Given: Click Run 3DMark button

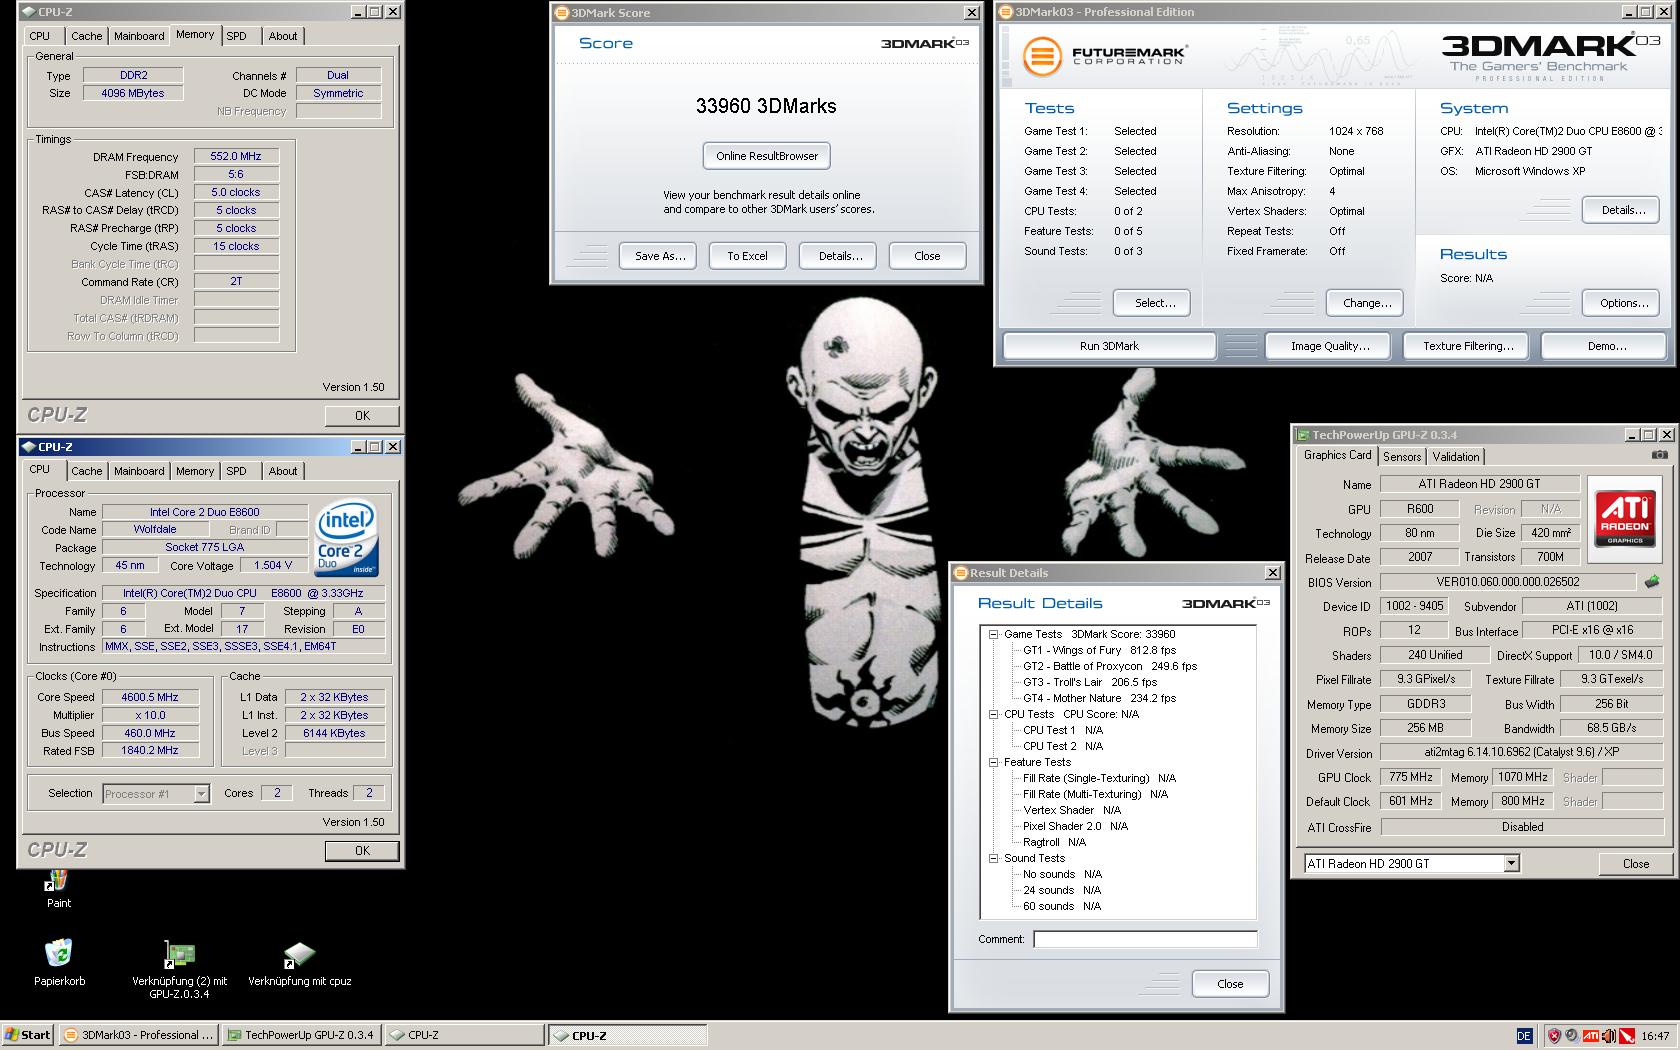Looking at the screenshot, I should pyautogui.click(x=1109, y=346).
